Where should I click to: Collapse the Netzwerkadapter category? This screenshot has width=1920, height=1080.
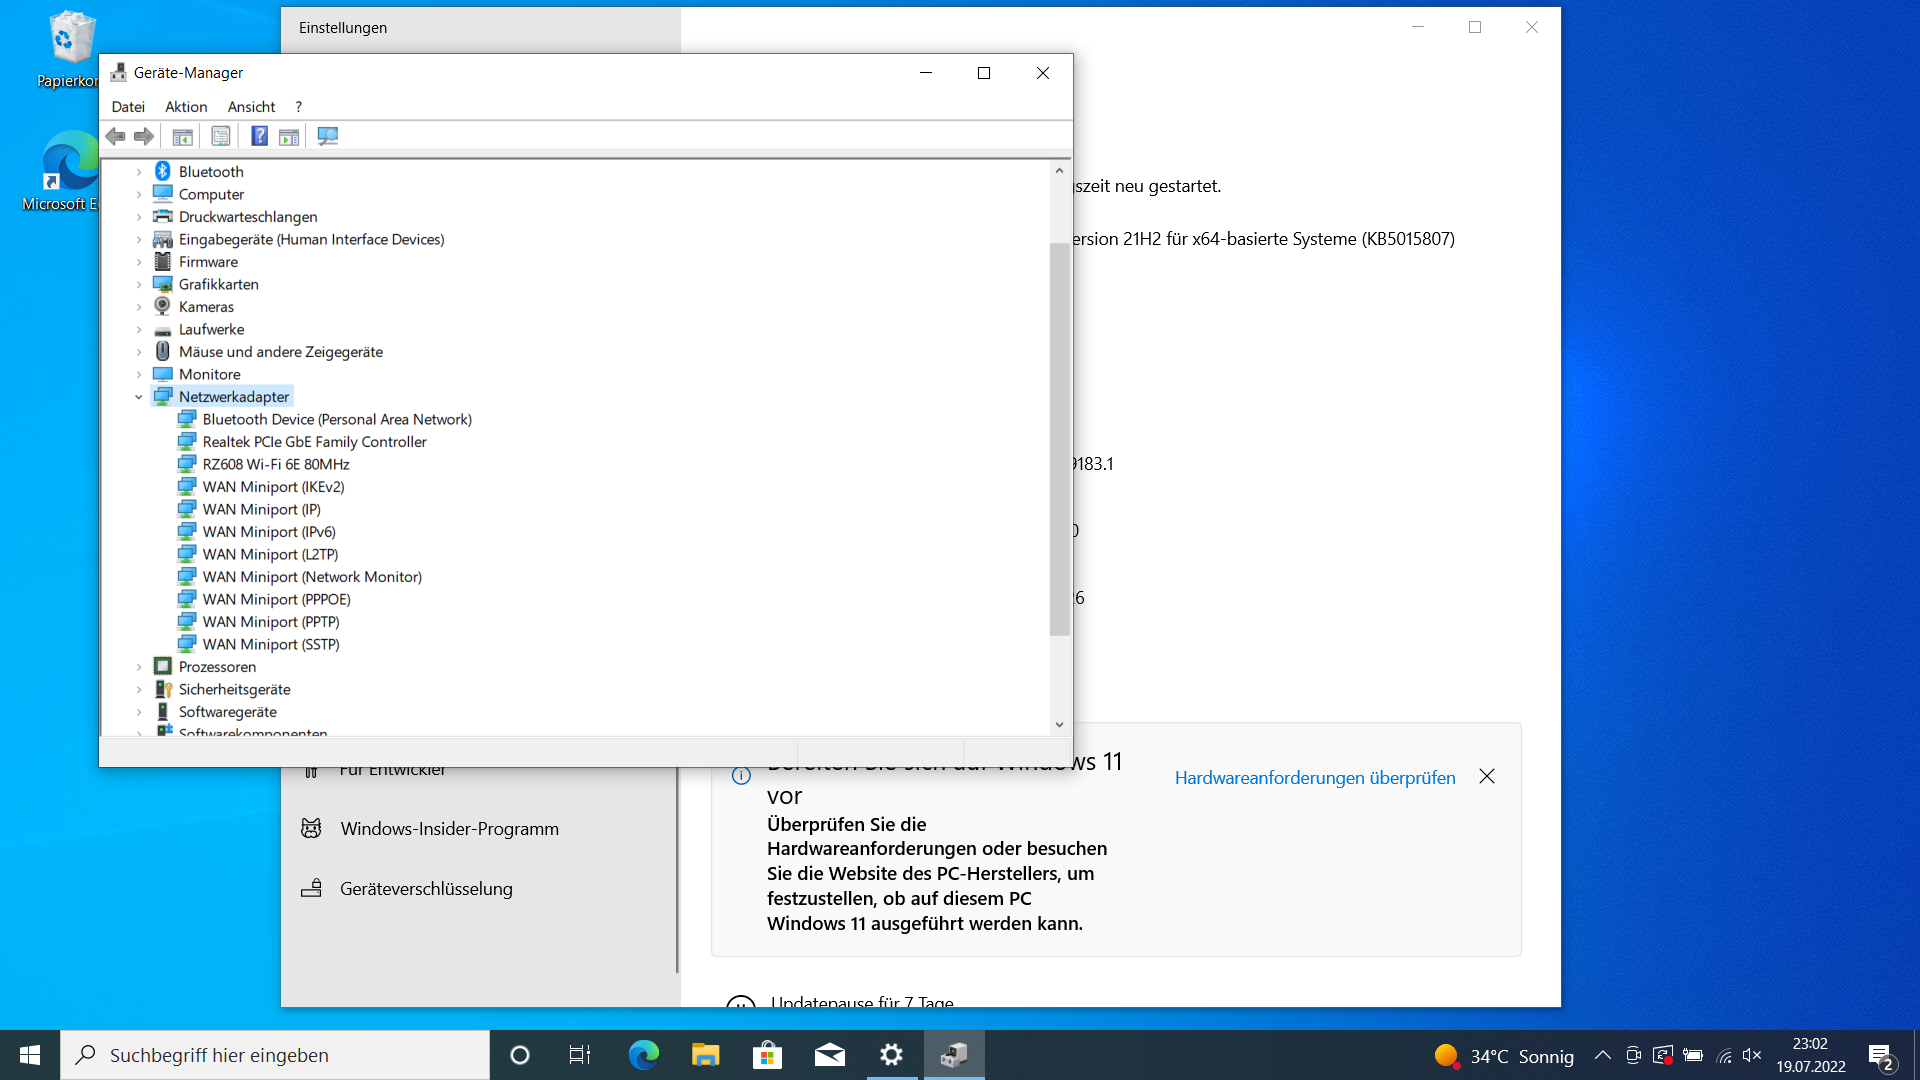tap(139, 396)
